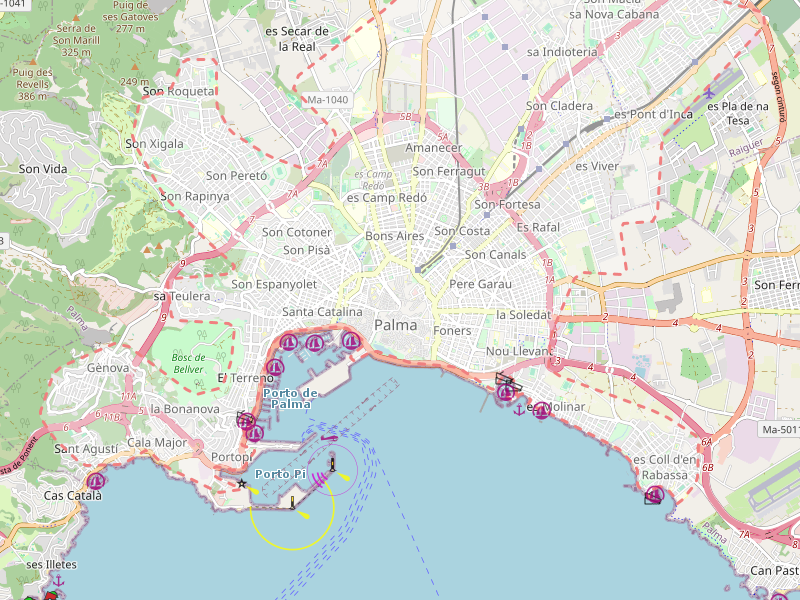Select the rightmost marina icon below Santa Catalina

point(350,341)
